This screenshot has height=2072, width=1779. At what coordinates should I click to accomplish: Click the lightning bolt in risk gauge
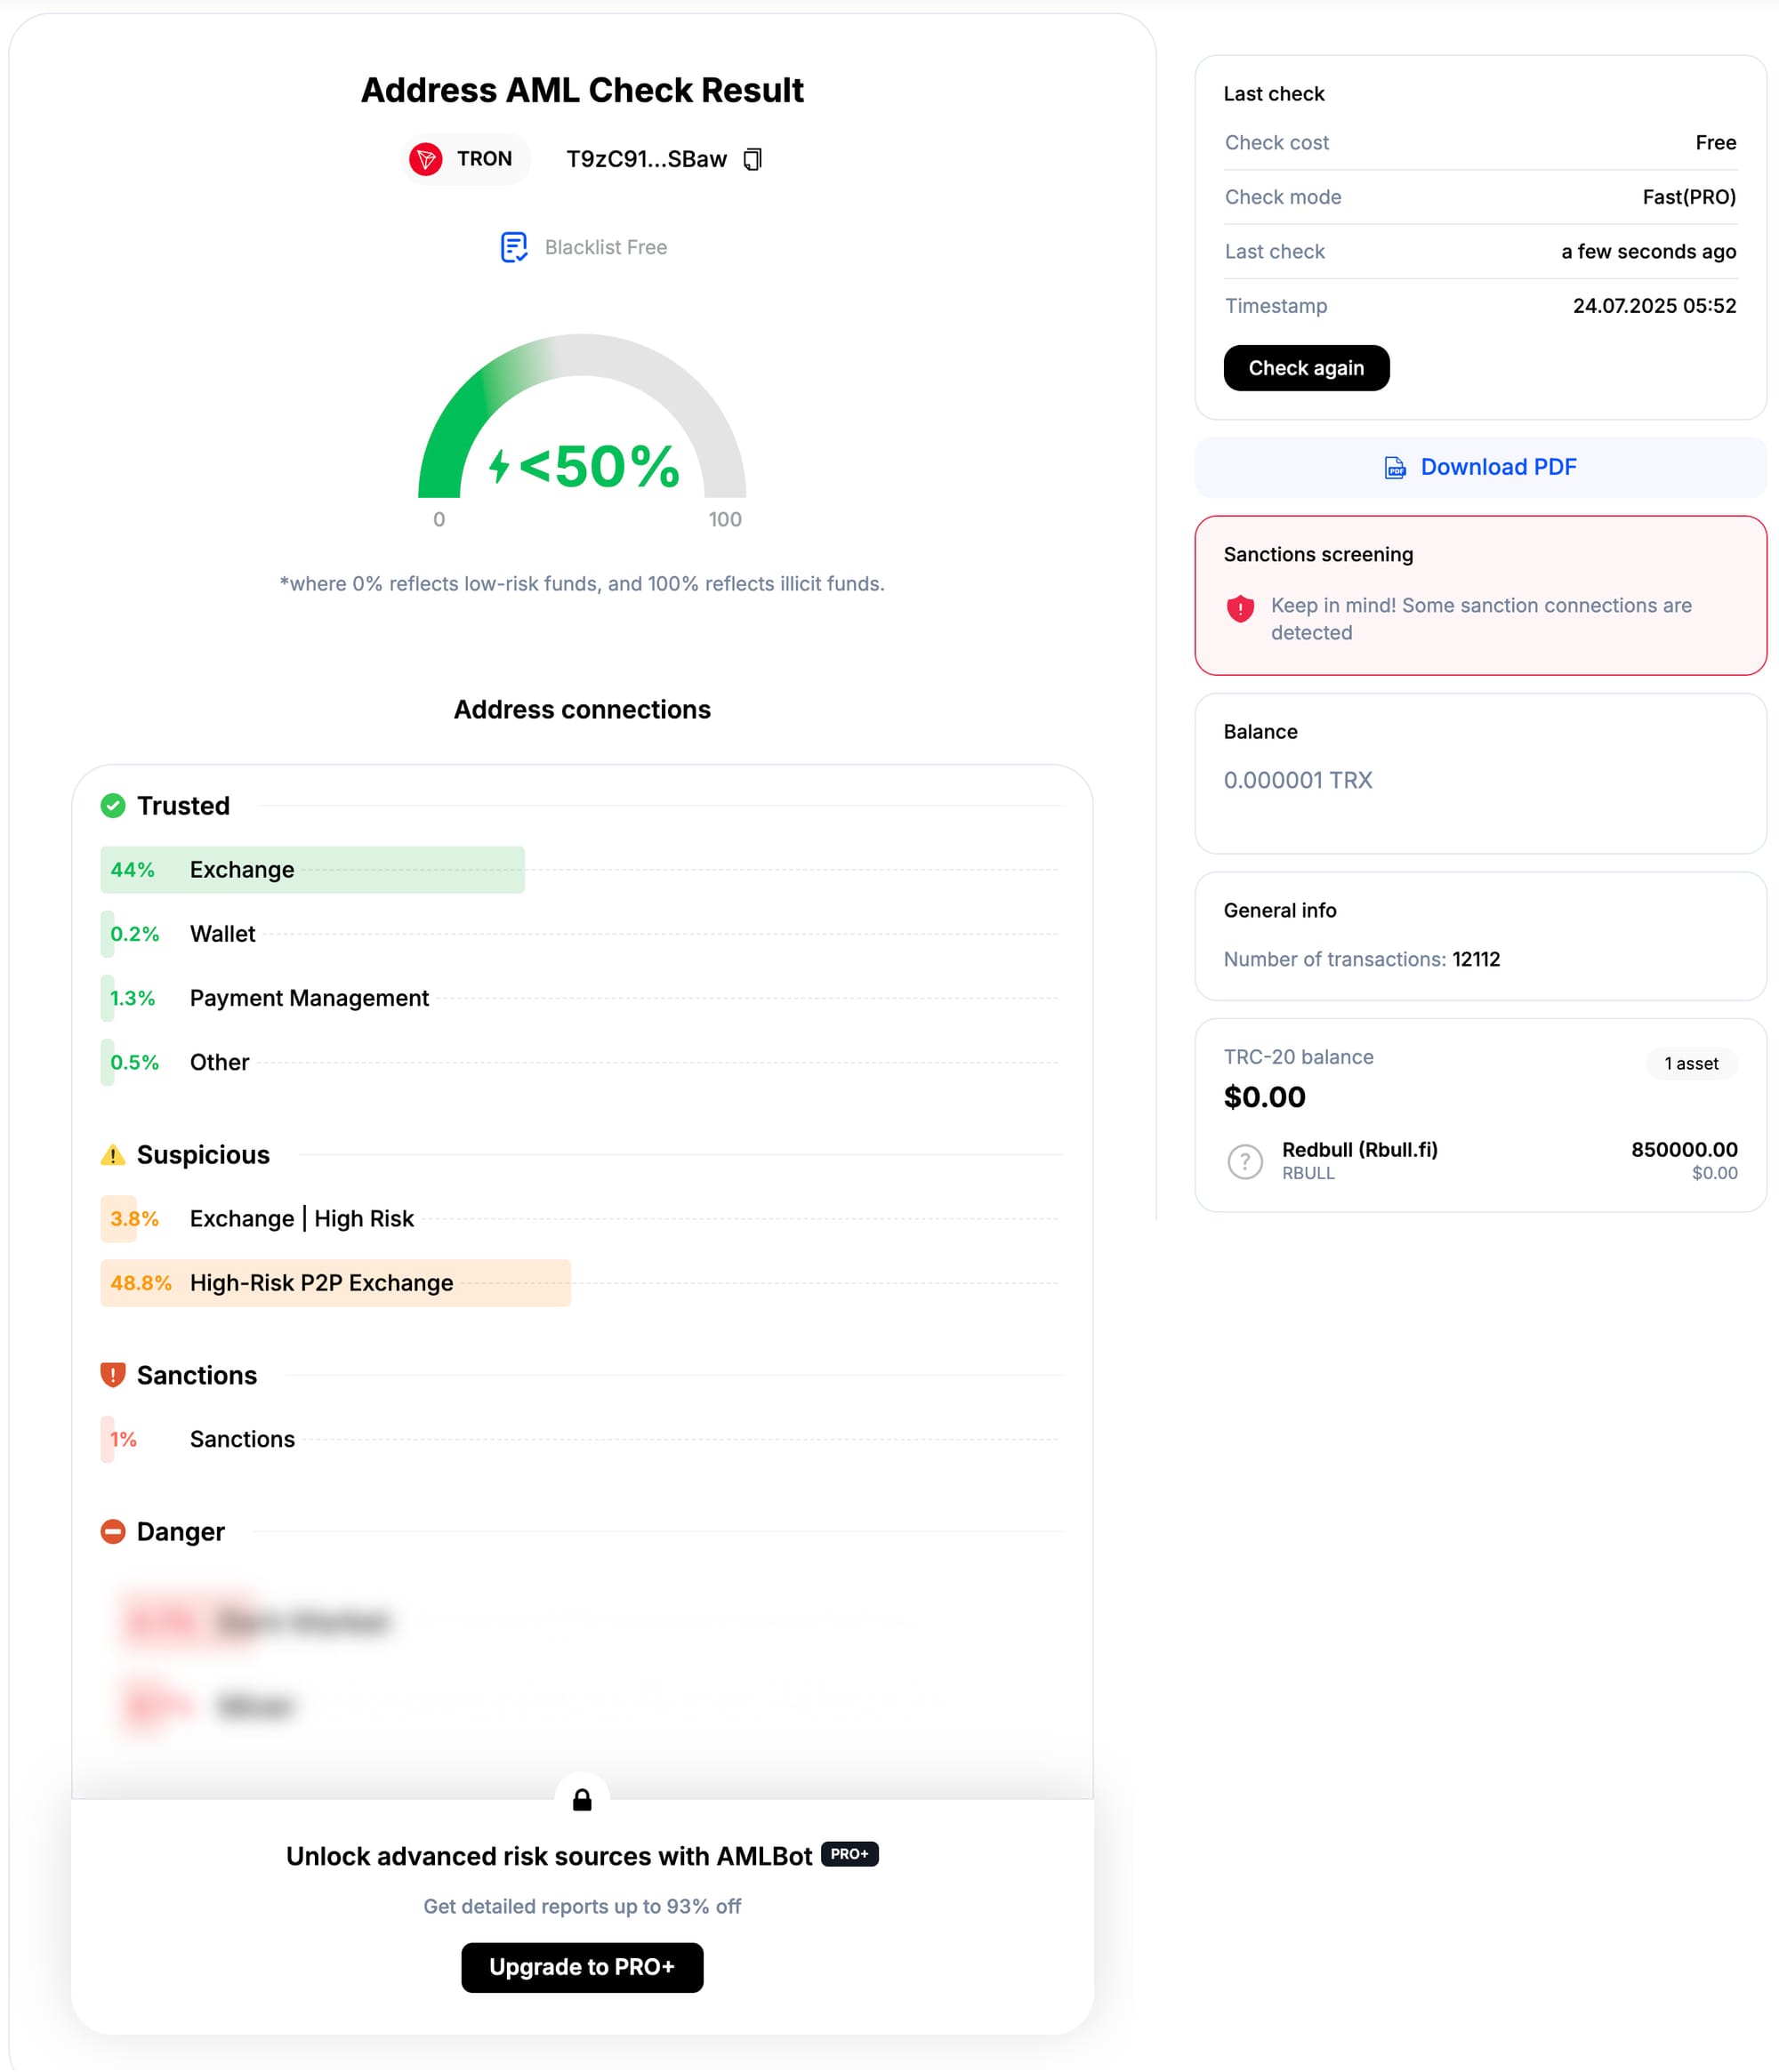pyautogui.click(x=499, y=466)
